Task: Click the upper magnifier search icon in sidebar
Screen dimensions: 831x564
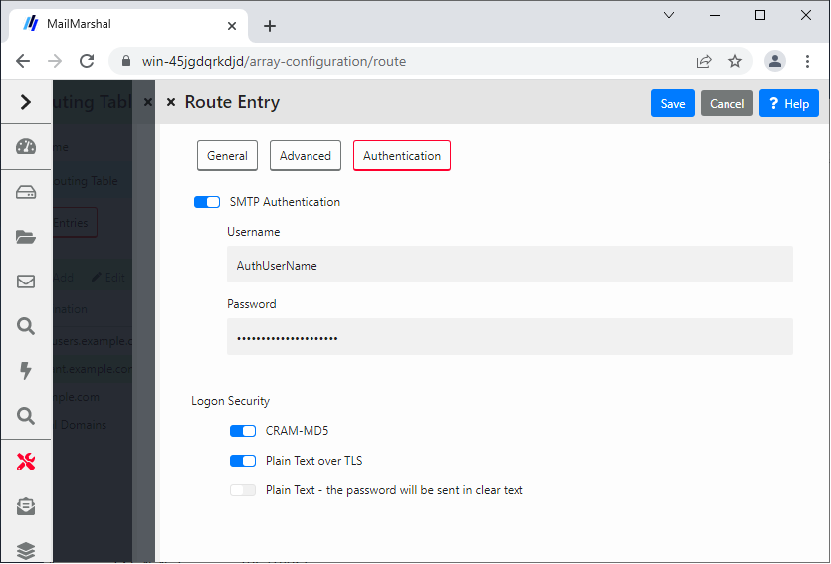Action: [x=25, y=326]
